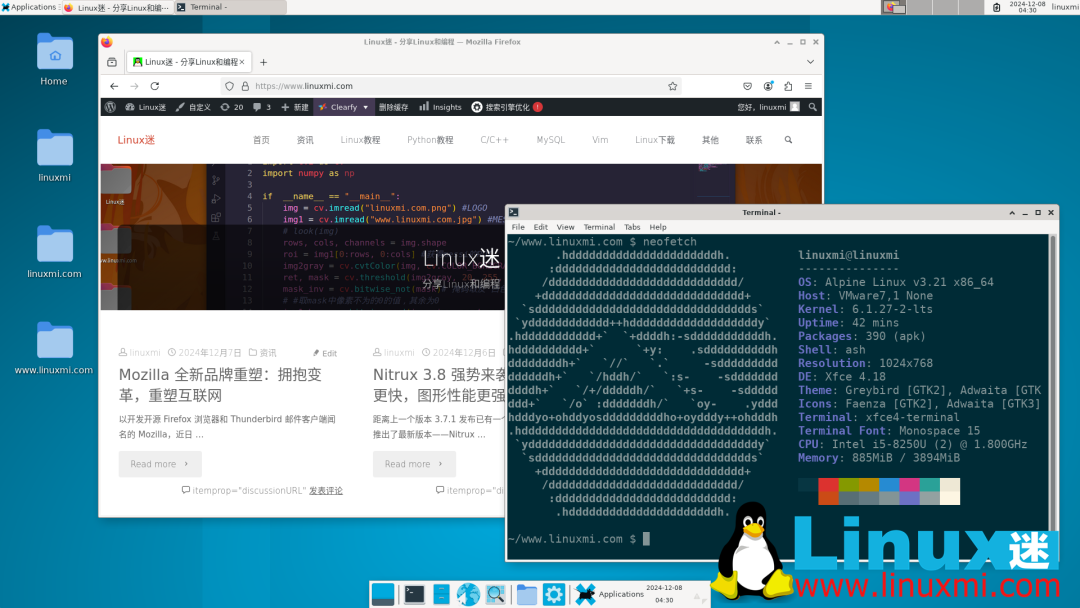Open the Python教程 navigation item

(430, 140)
